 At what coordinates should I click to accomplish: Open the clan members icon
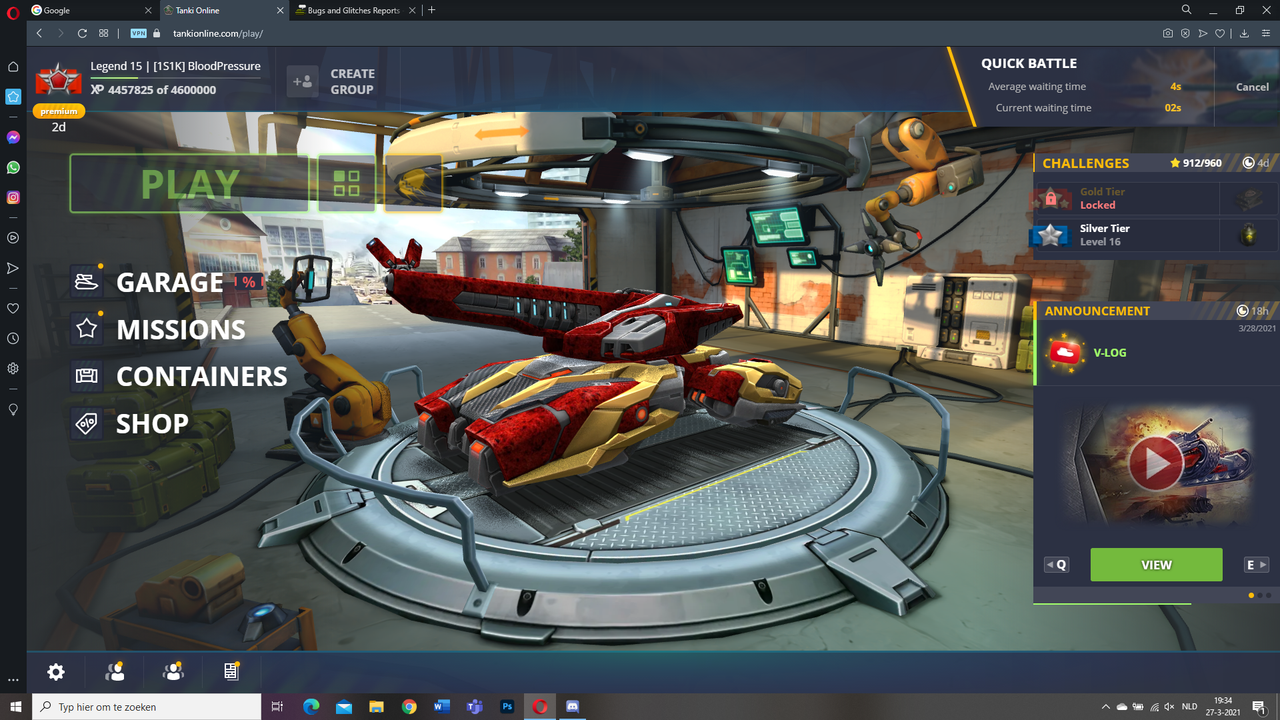point(174,672)
